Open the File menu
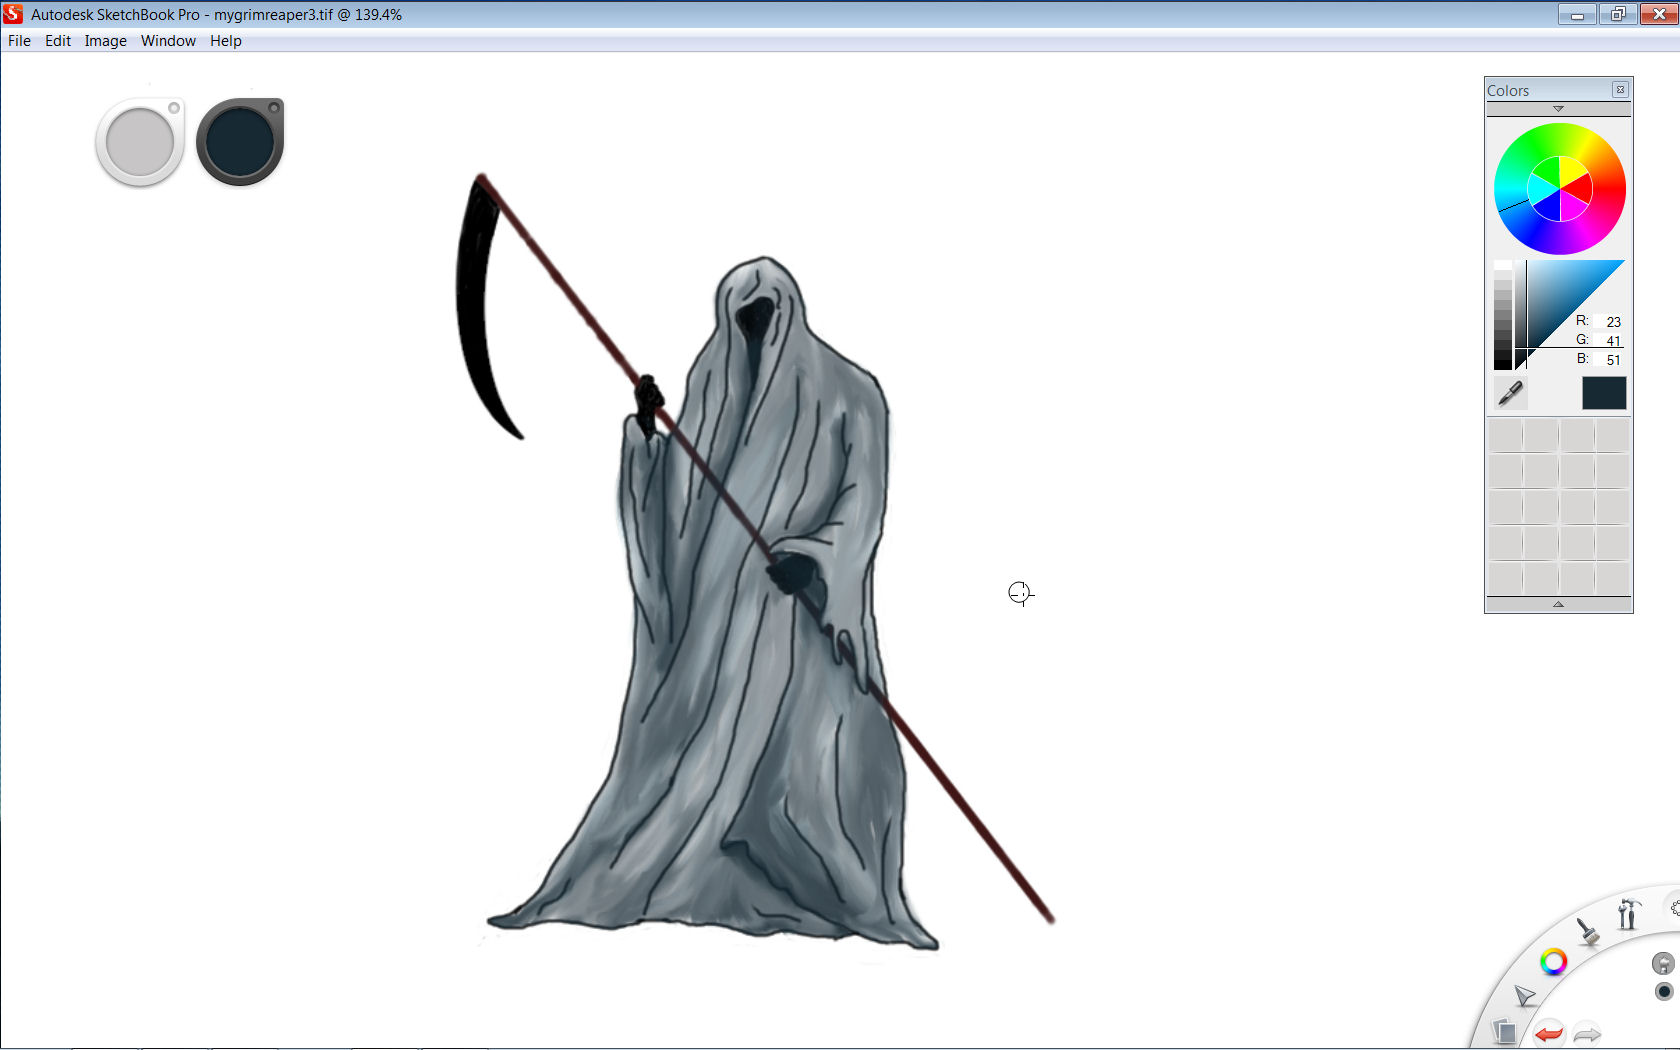The width and height of the screenshot is (1680, 1050). pyautogui.click(x=19, y=41)
